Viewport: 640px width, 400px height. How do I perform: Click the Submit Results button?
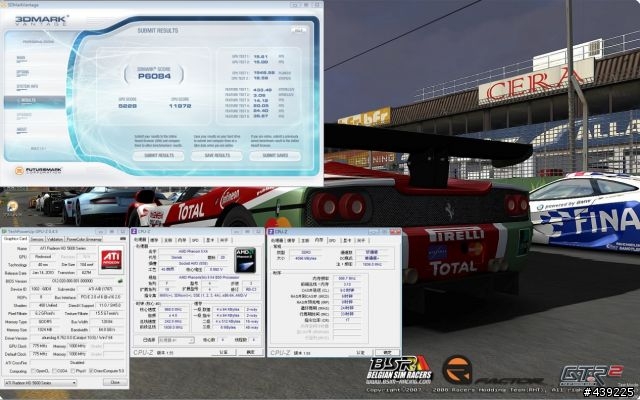click(158, 156)
